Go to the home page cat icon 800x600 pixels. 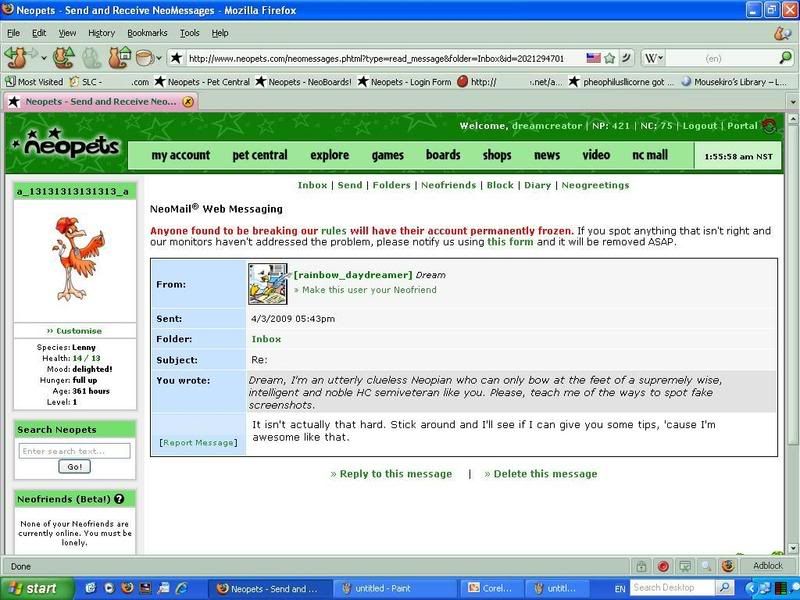pos(120,58)
